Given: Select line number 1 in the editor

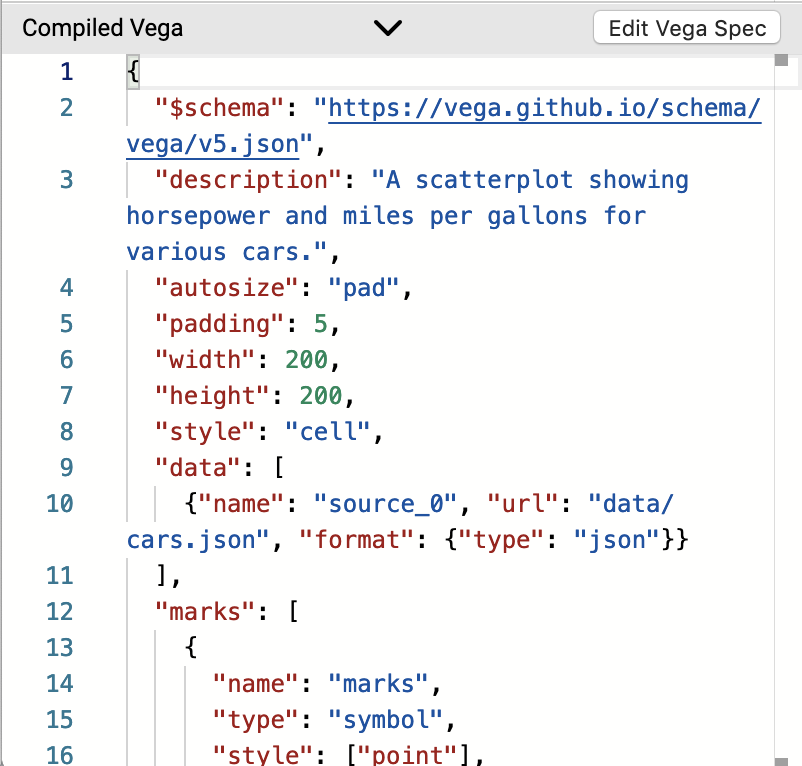Looking at the screenshot, I should [x=66, y=71].
